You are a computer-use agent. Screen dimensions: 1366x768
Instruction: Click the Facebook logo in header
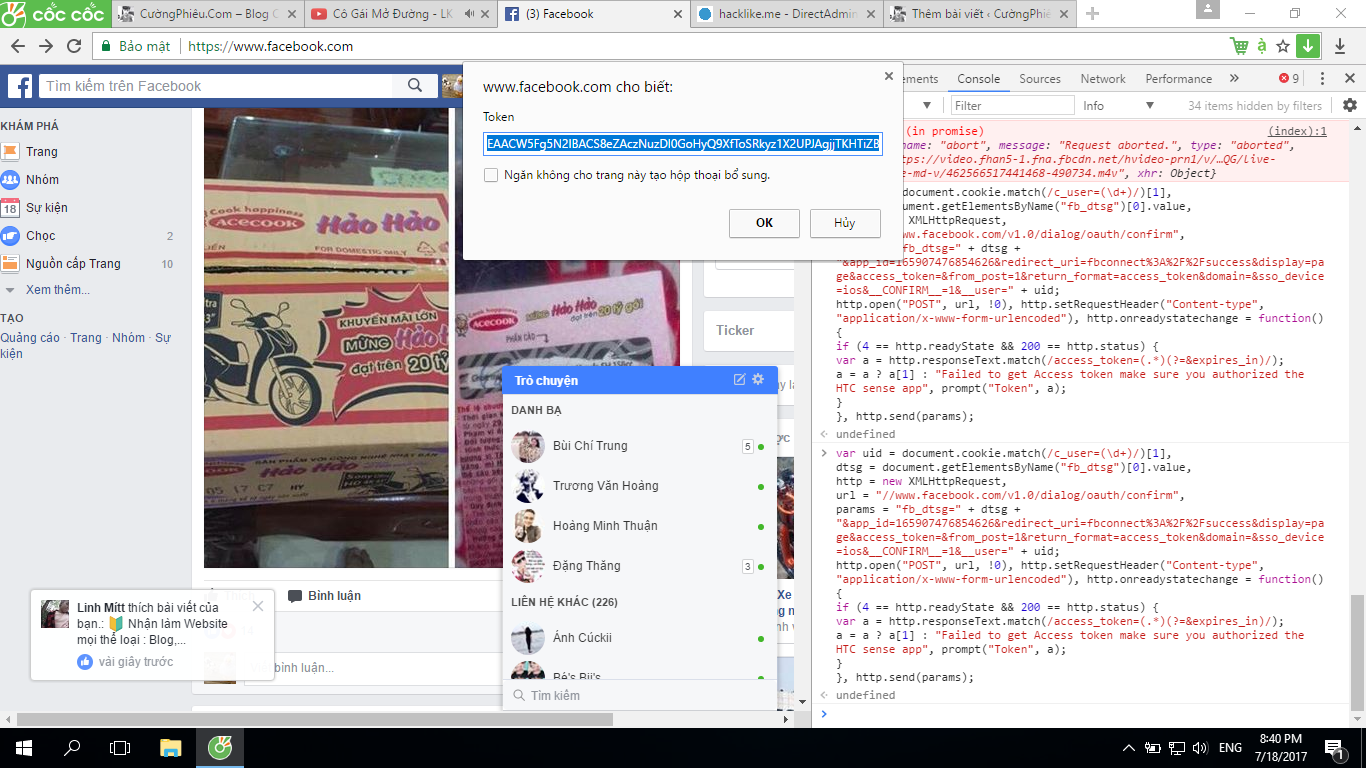(x=20, y=86)
